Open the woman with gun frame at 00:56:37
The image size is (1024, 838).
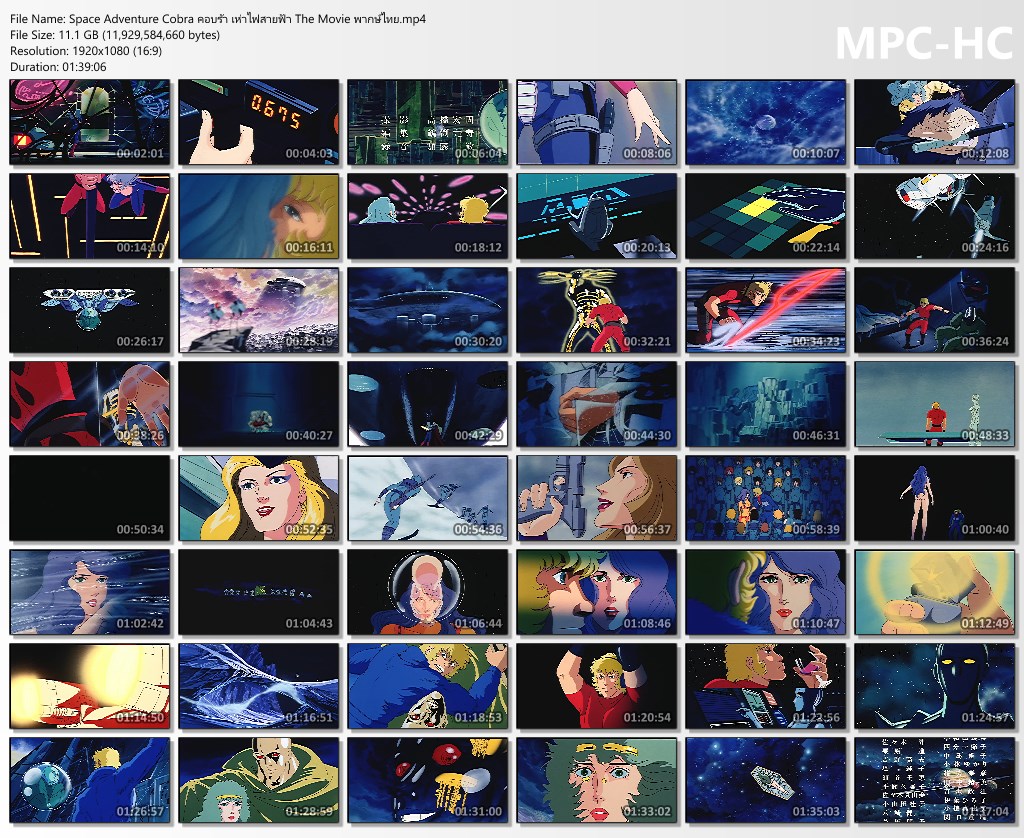point(597,498)
